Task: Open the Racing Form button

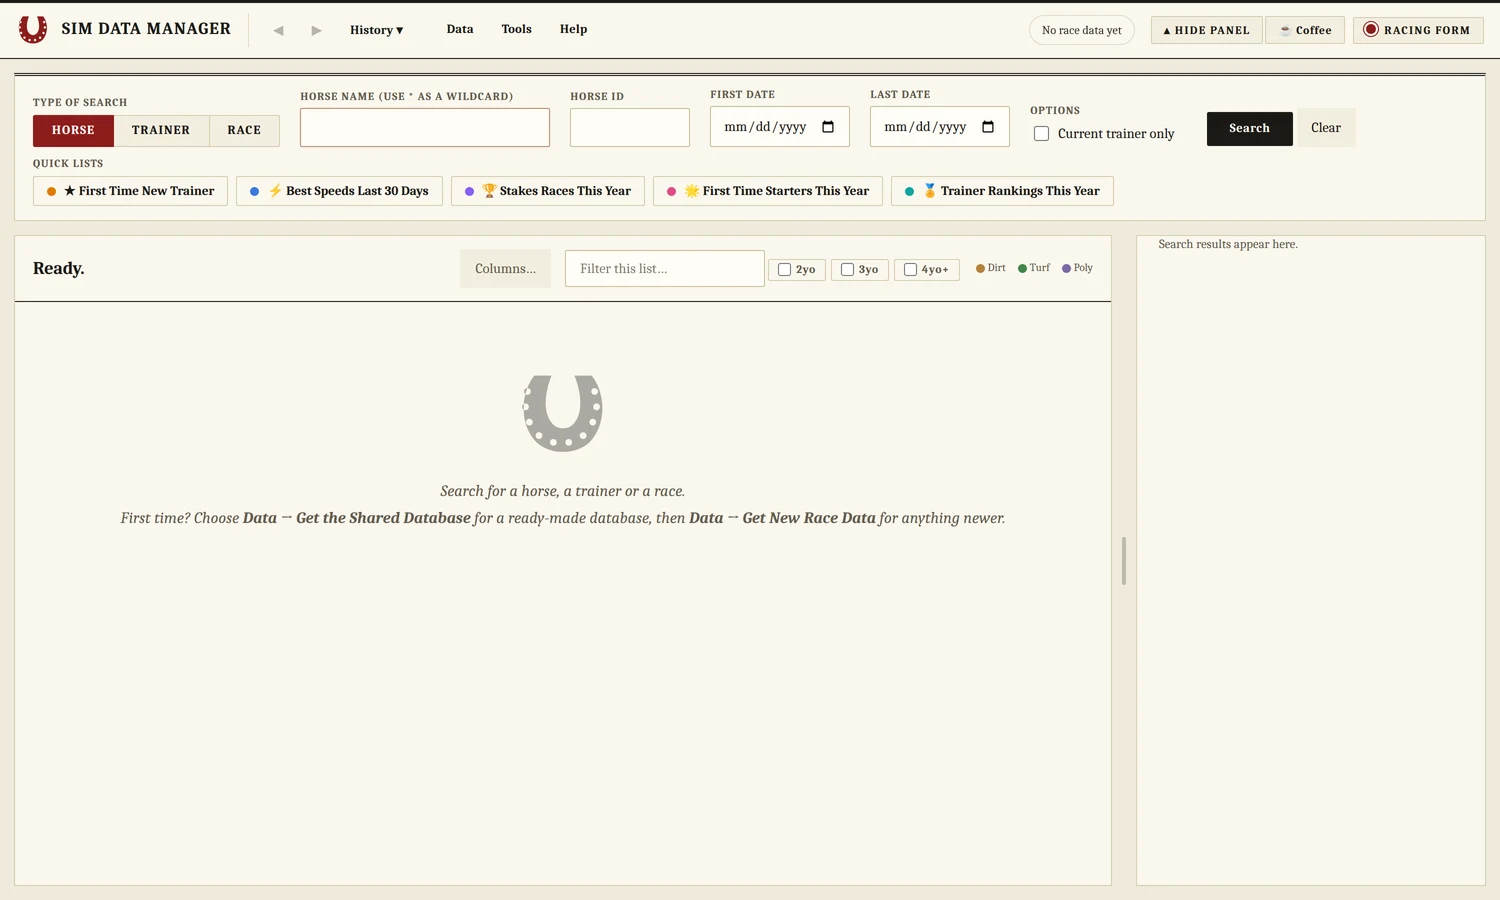Action: click(x=1418, y=30)
